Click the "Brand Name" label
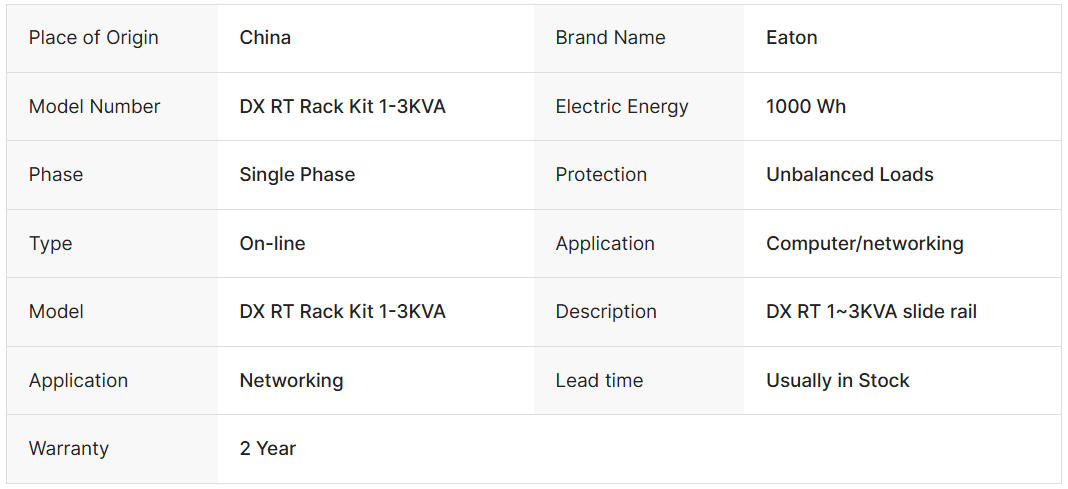 610,38
